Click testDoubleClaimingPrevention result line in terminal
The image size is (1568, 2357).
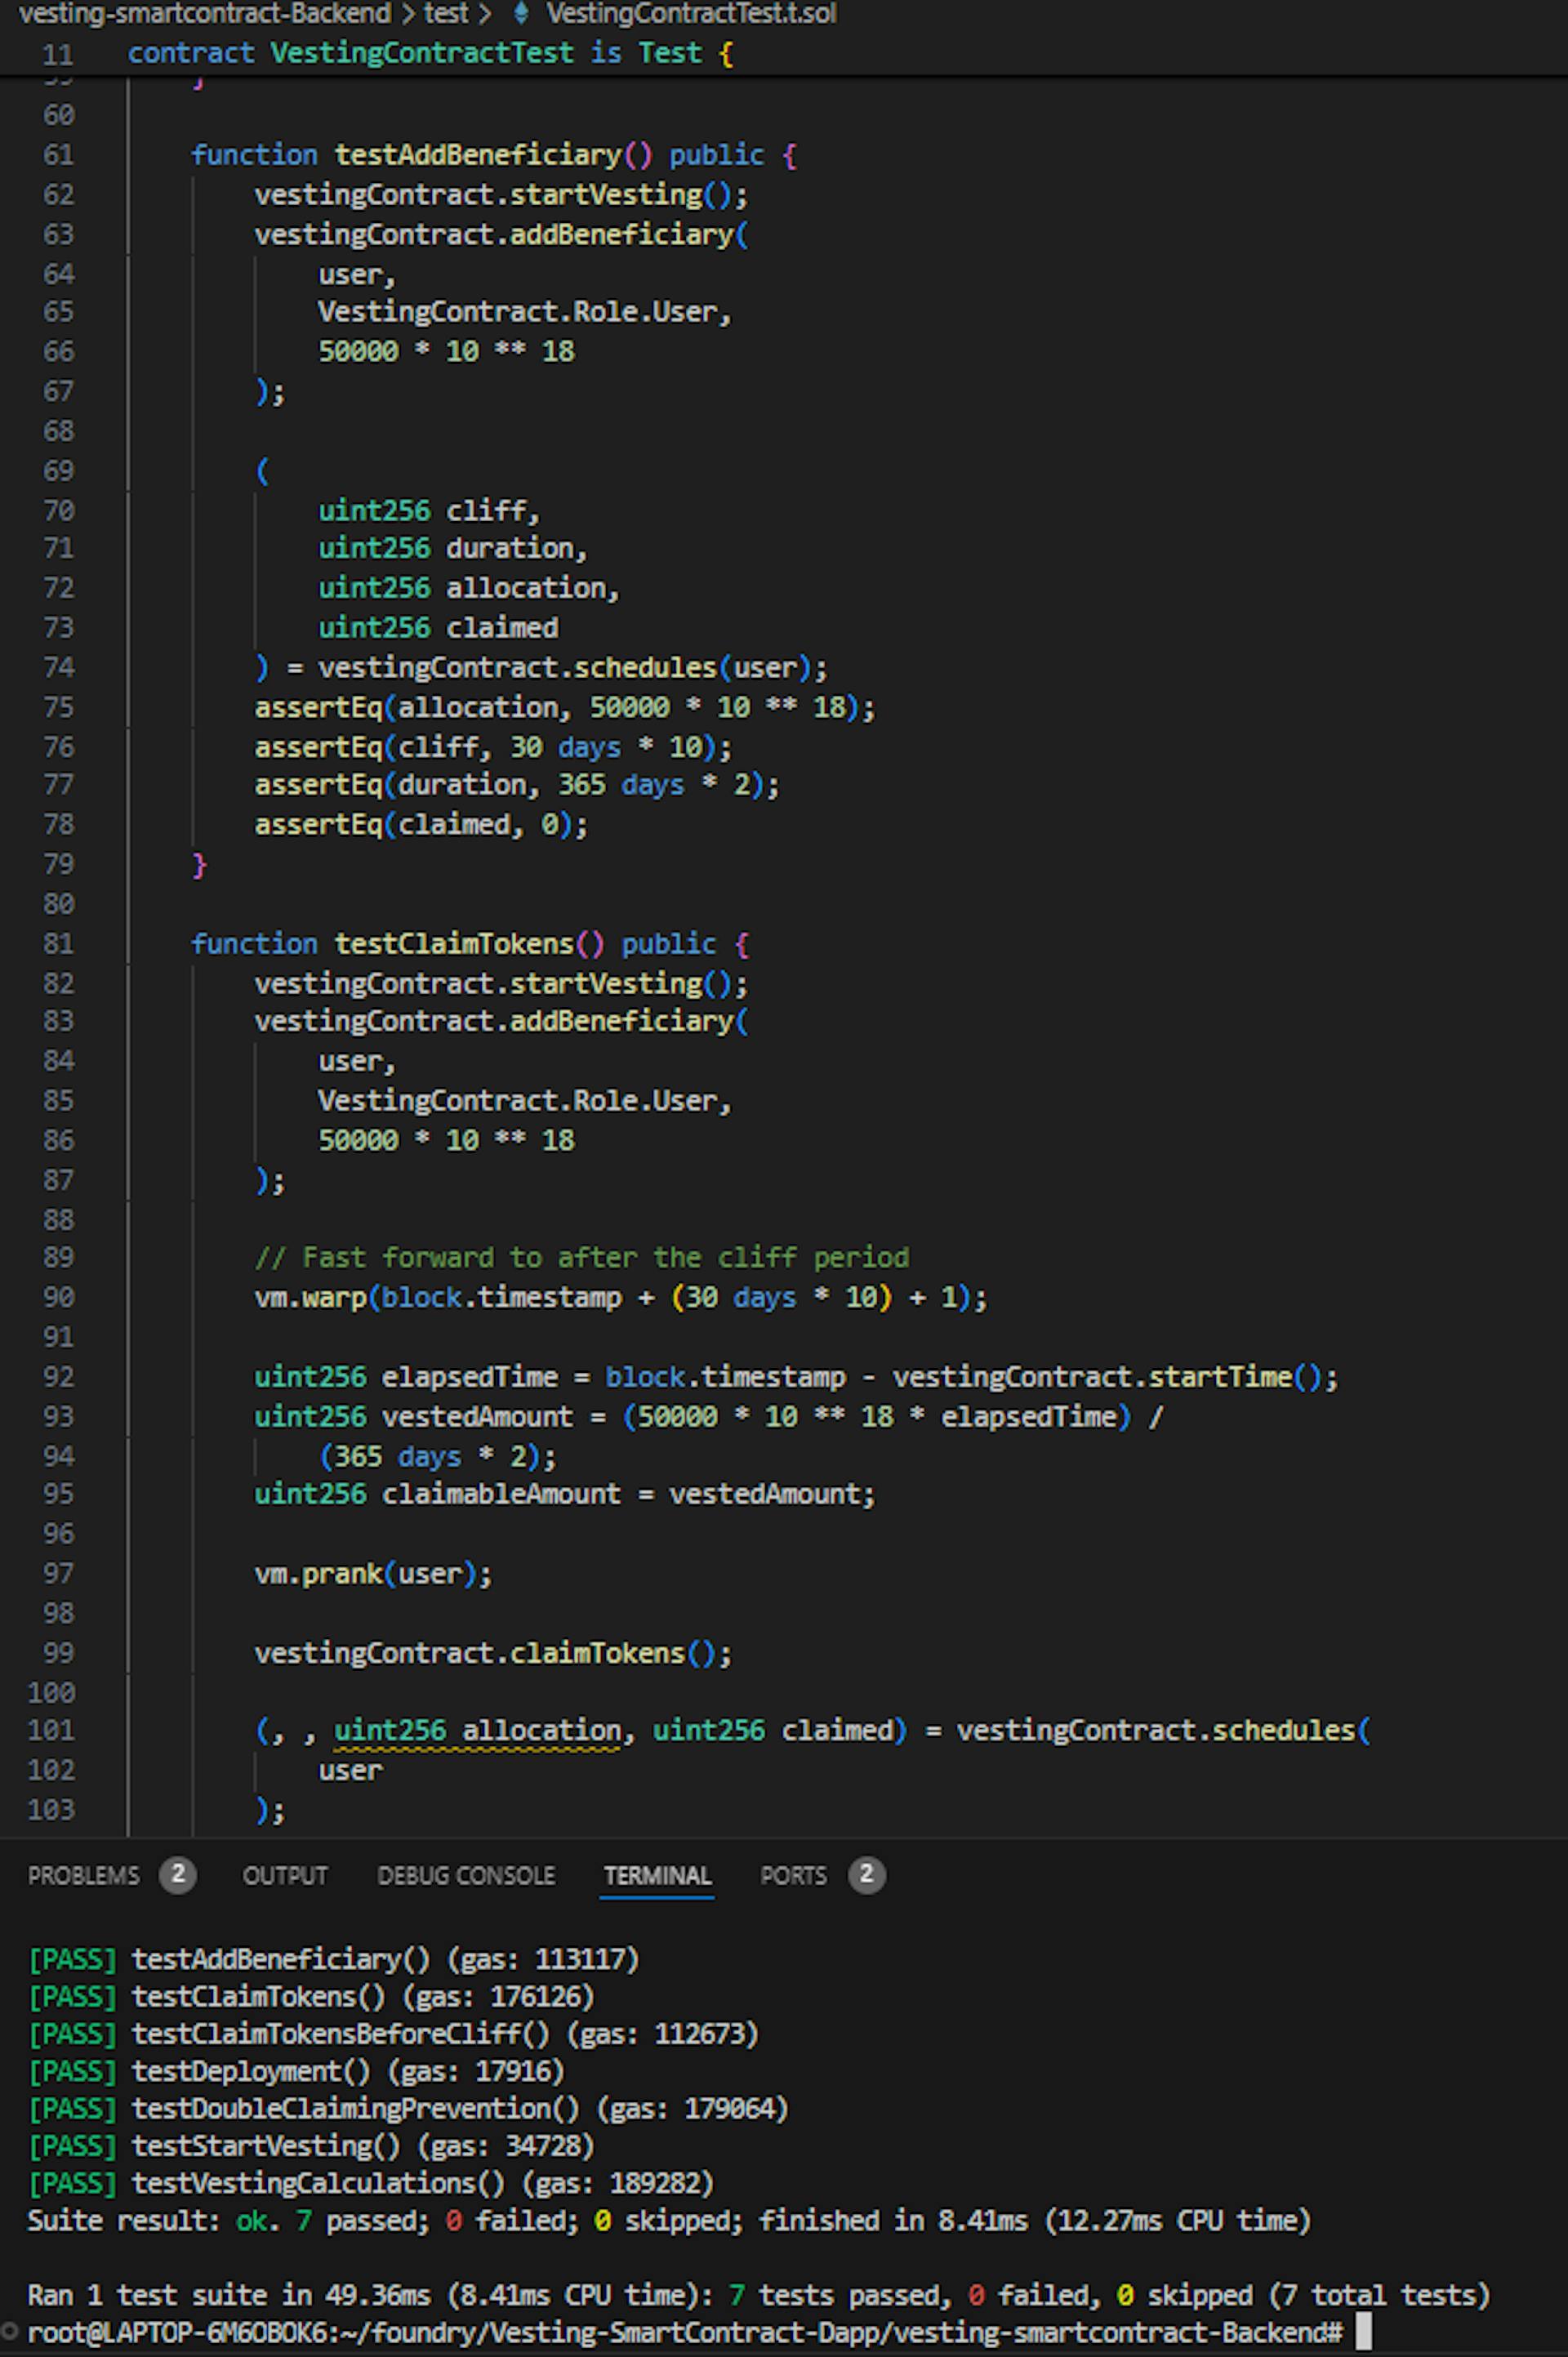pyautogui.click(x=355, y=2109)
